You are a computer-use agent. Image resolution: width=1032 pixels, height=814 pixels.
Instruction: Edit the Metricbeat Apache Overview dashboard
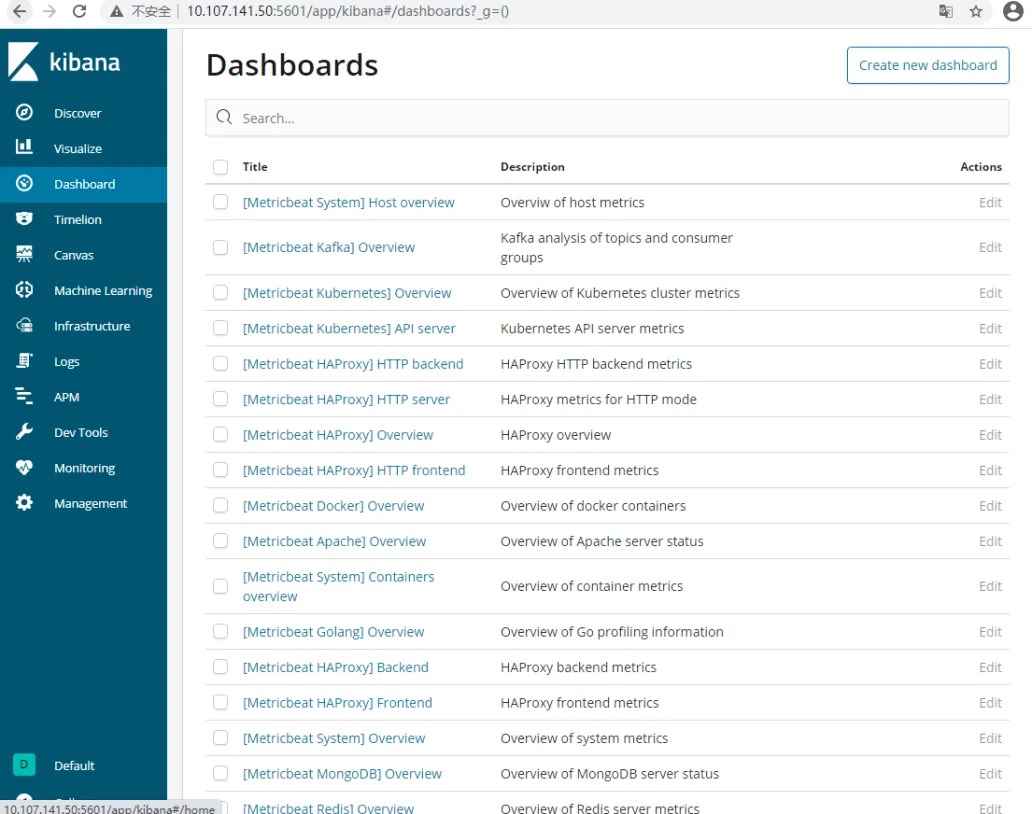click(x=989, y=541)
